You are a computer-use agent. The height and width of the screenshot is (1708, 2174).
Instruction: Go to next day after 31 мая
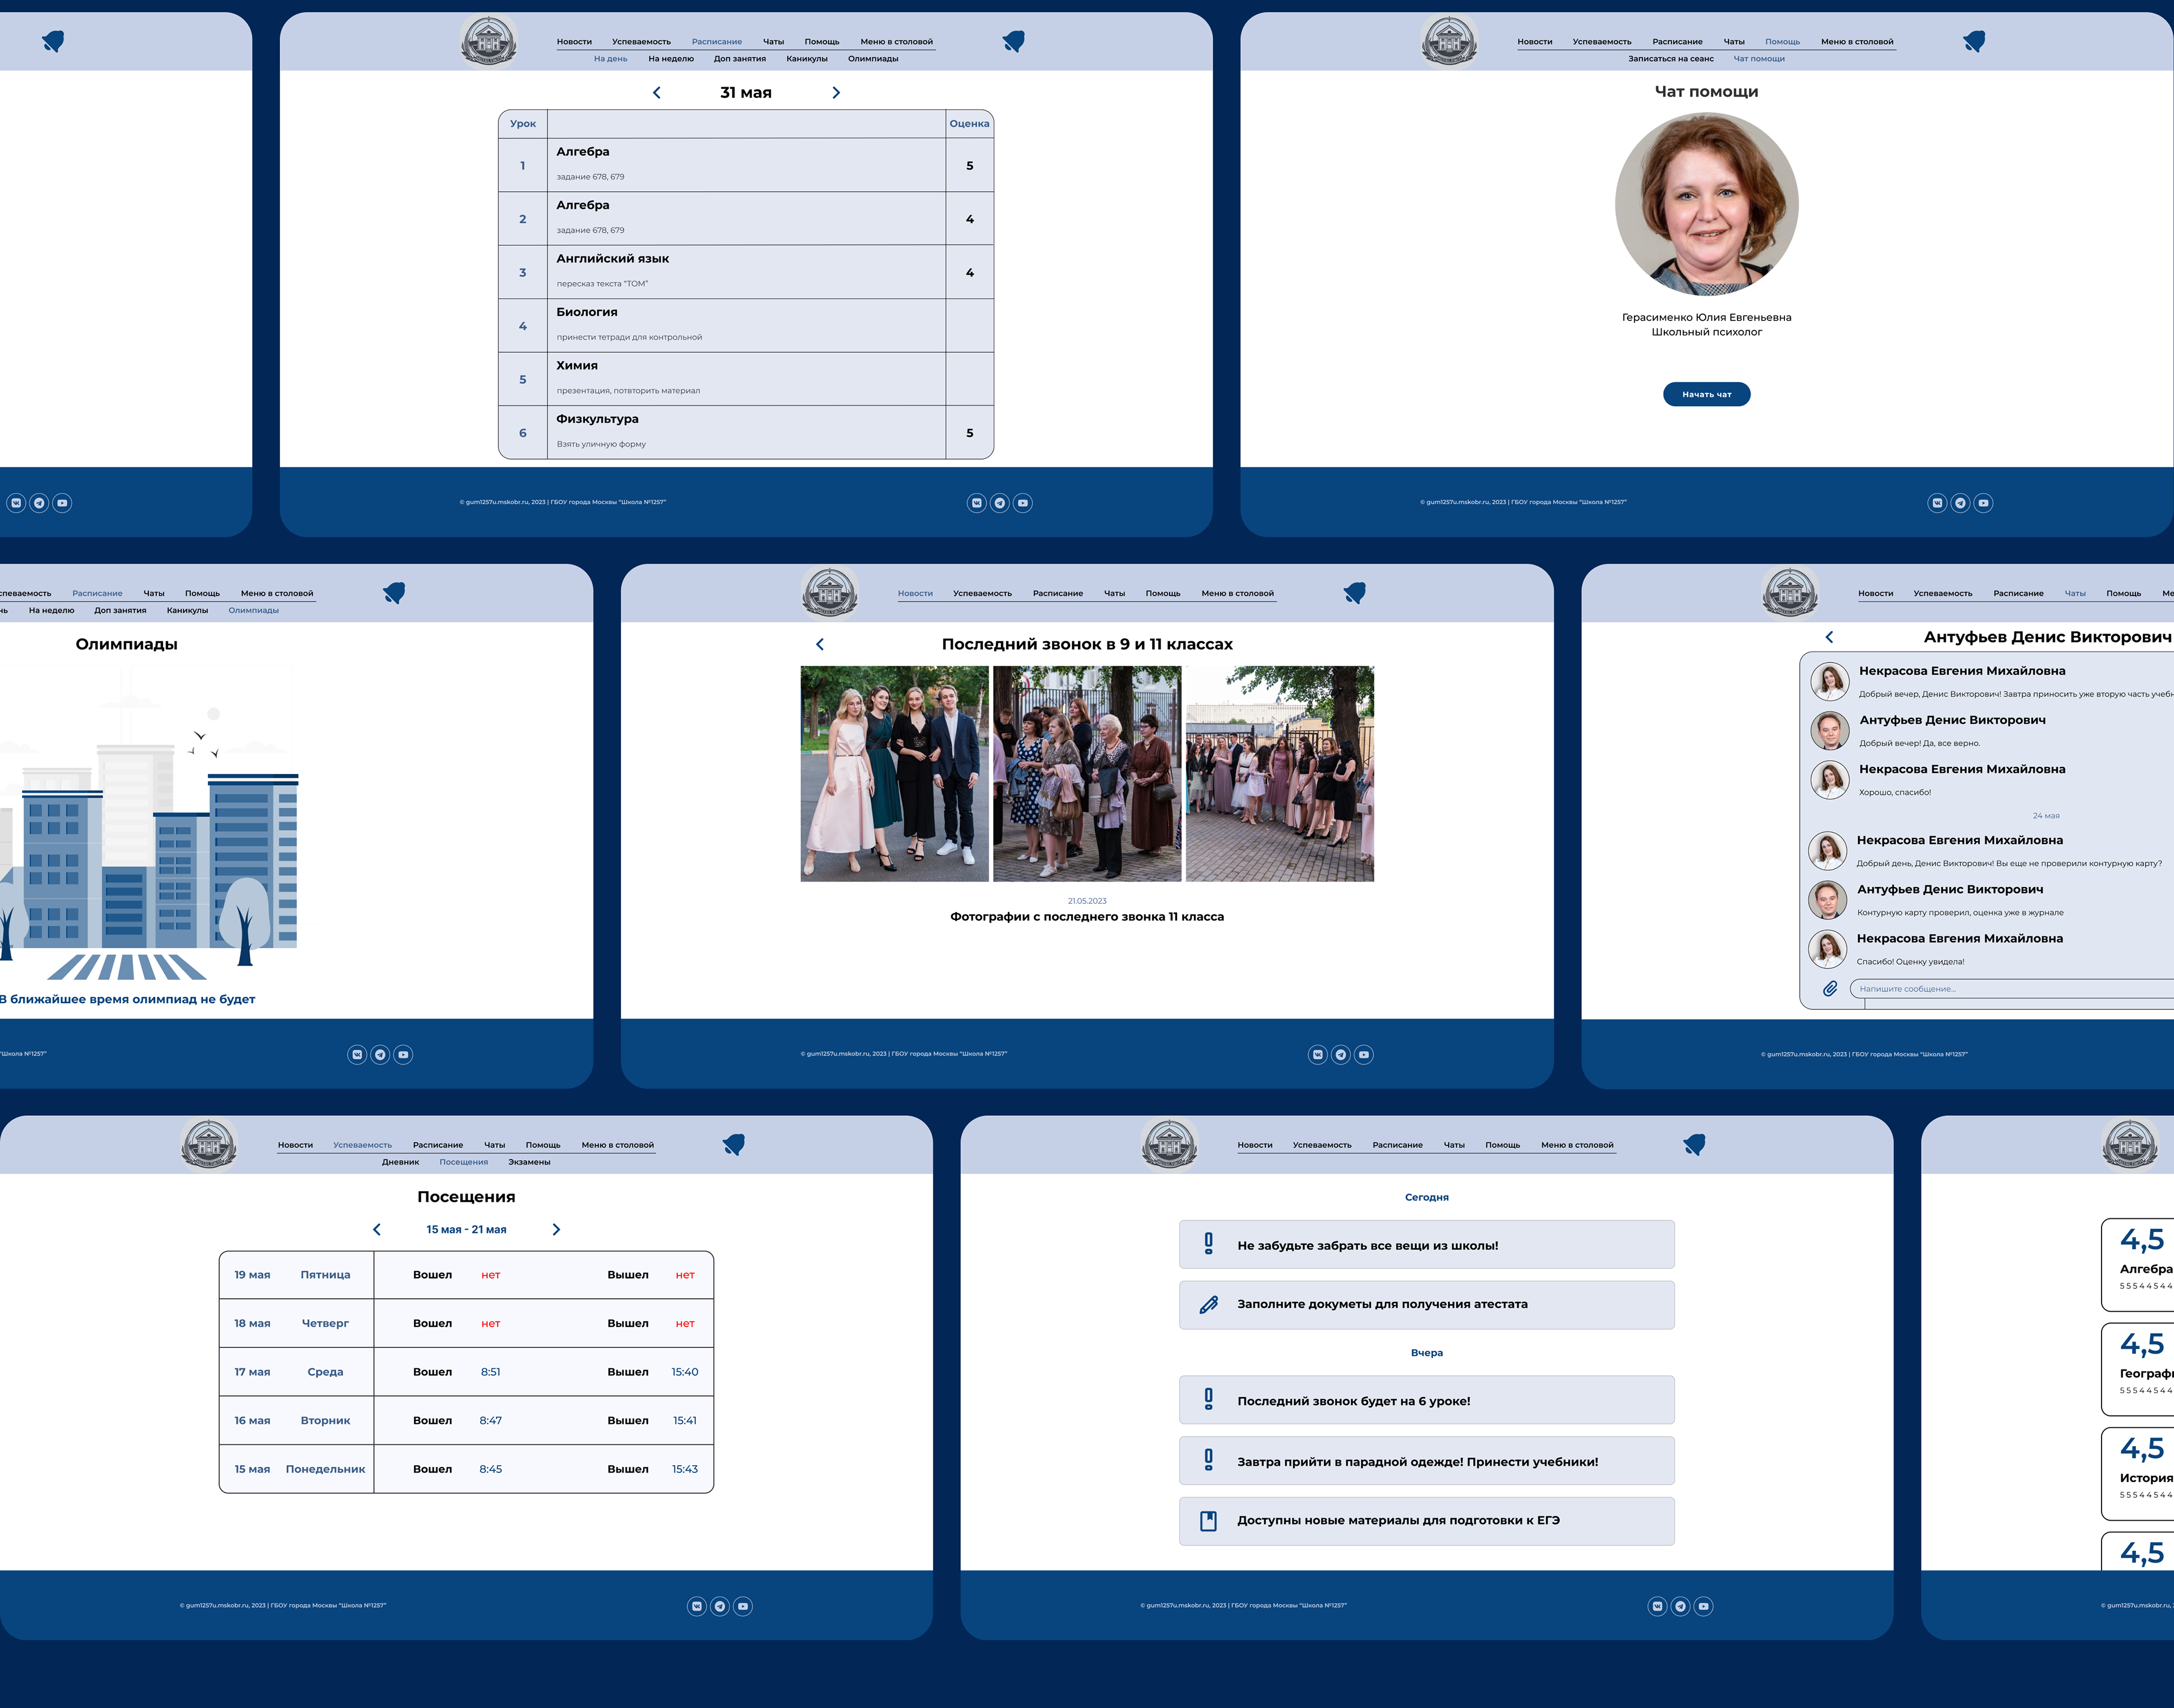(x=836, y=93)
